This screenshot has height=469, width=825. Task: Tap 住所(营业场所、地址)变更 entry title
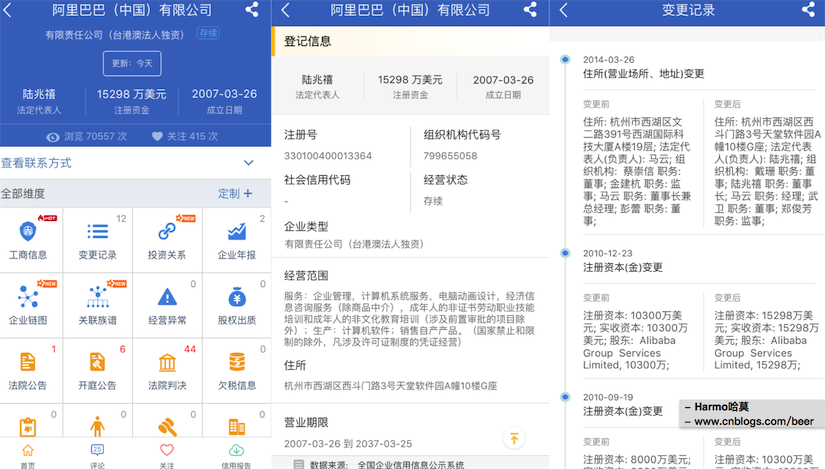[643, 74]
